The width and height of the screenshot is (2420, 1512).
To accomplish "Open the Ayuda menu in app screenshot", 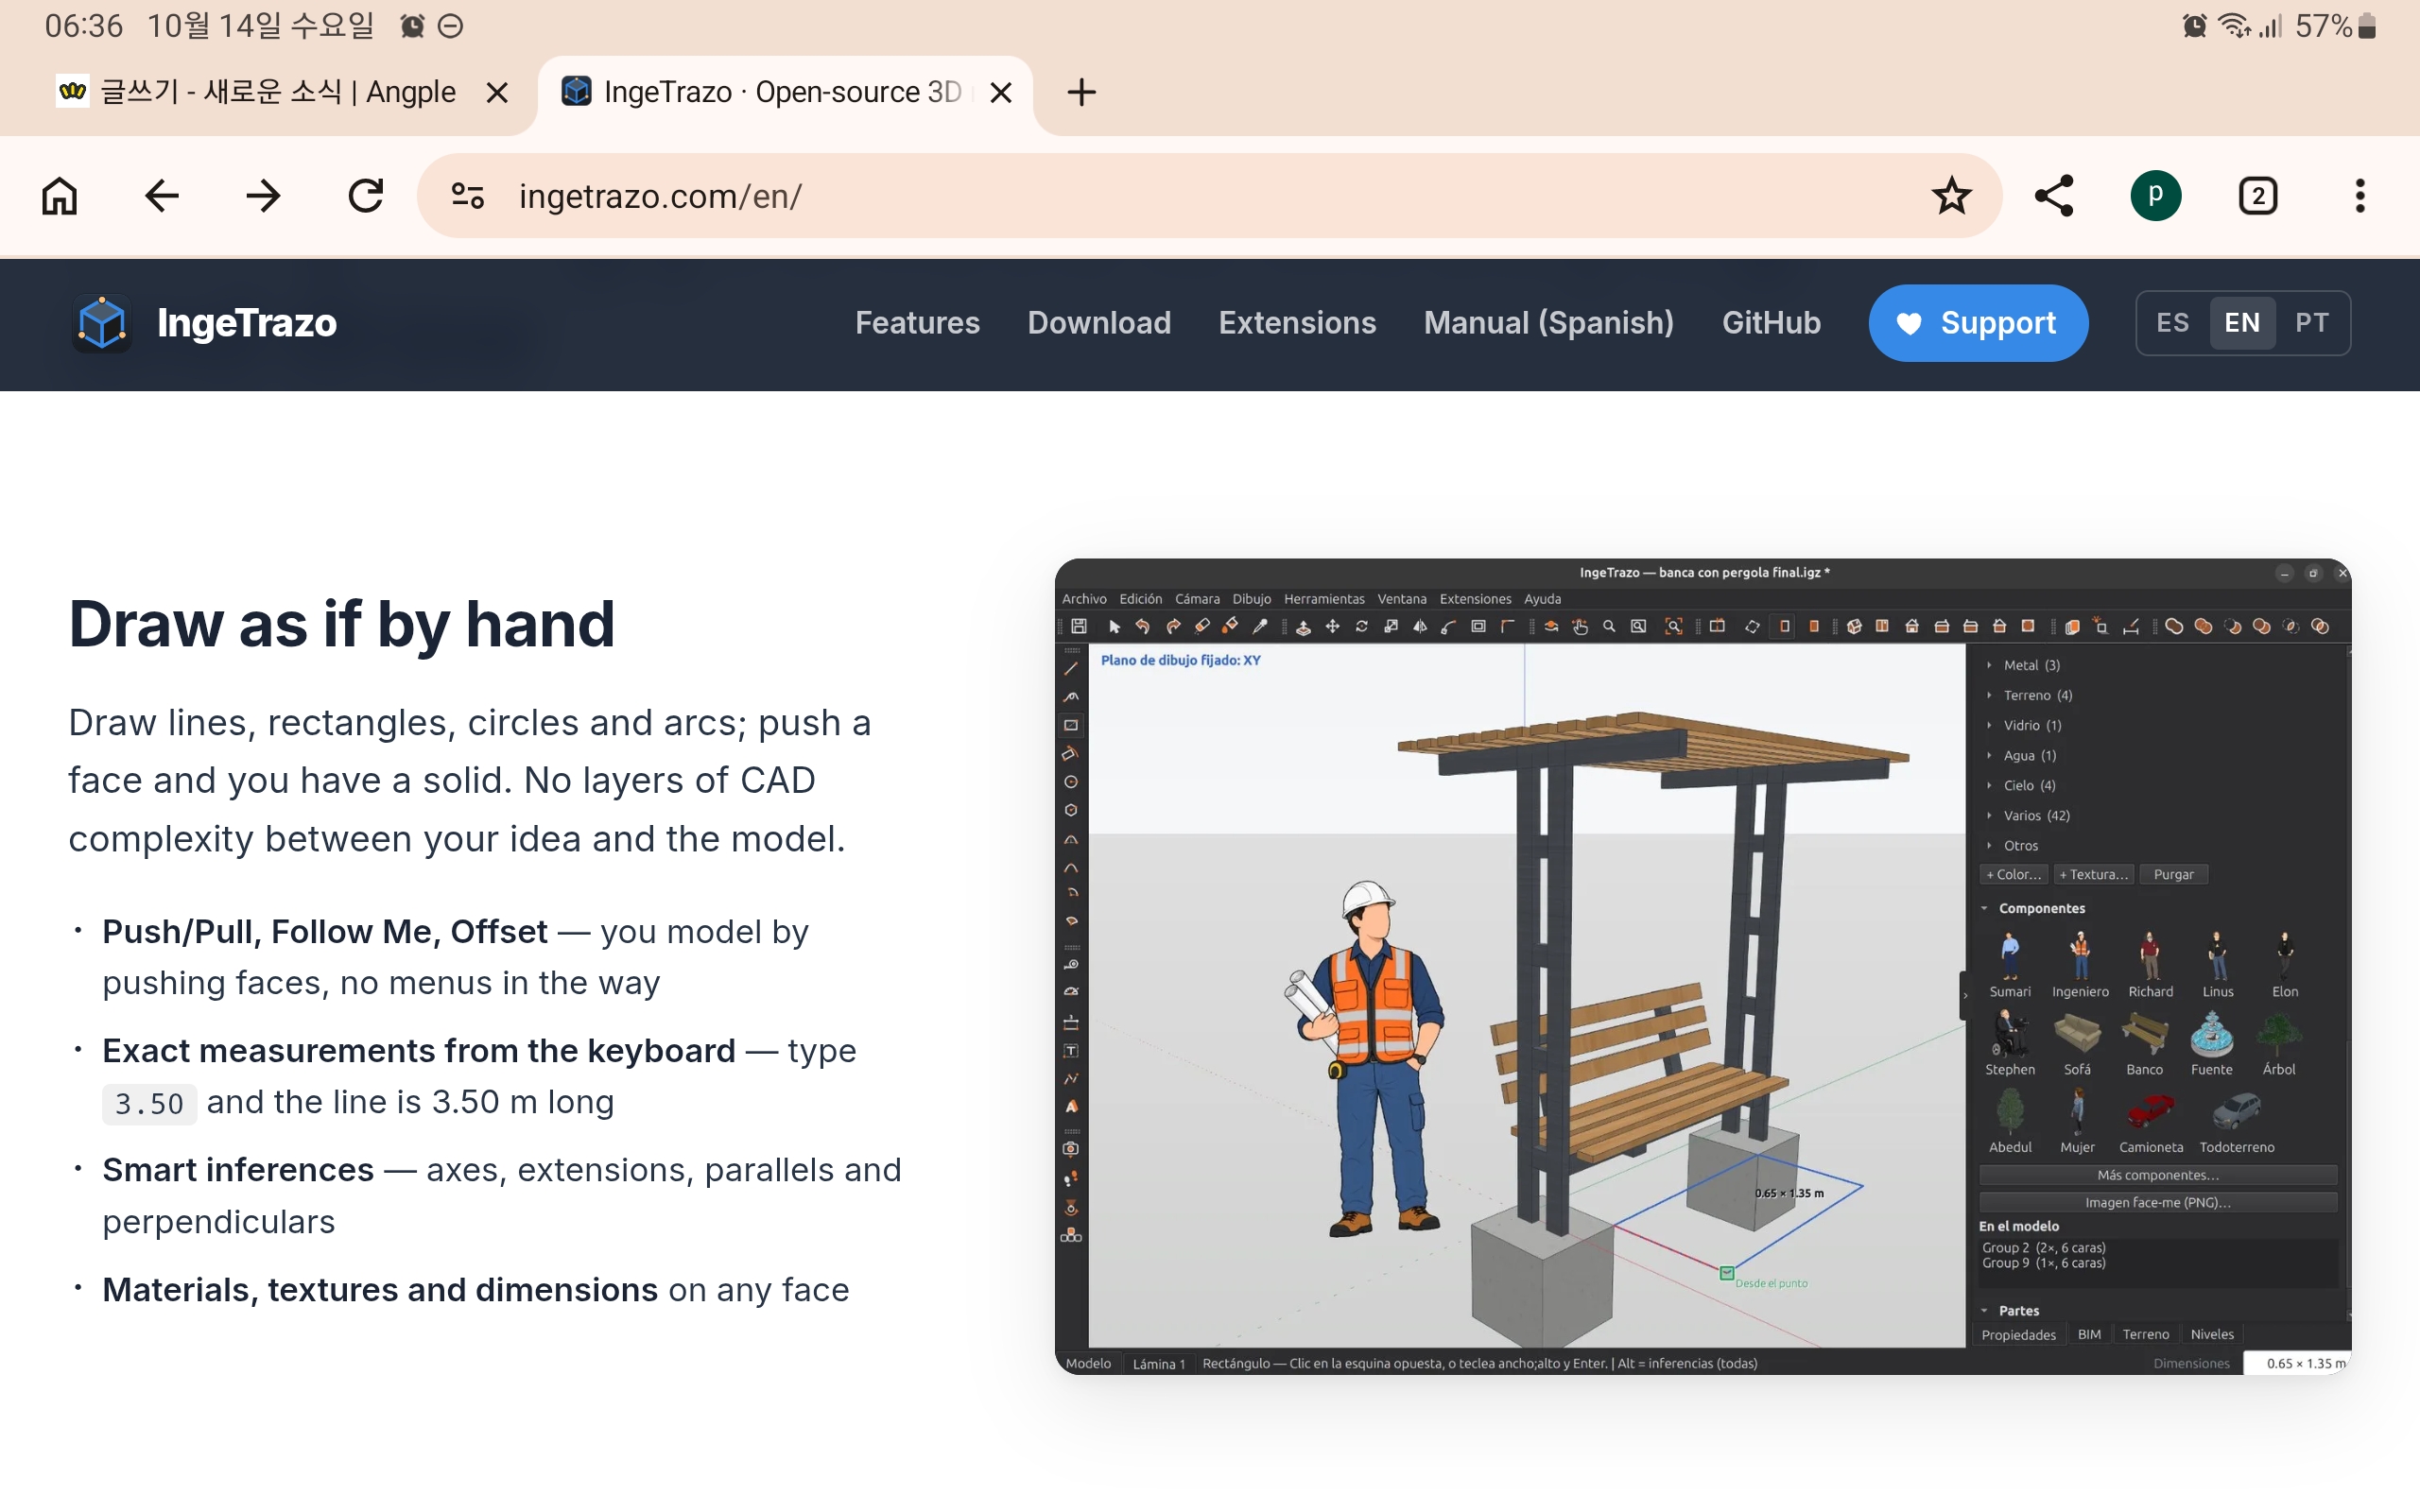I will point(1542,599).
